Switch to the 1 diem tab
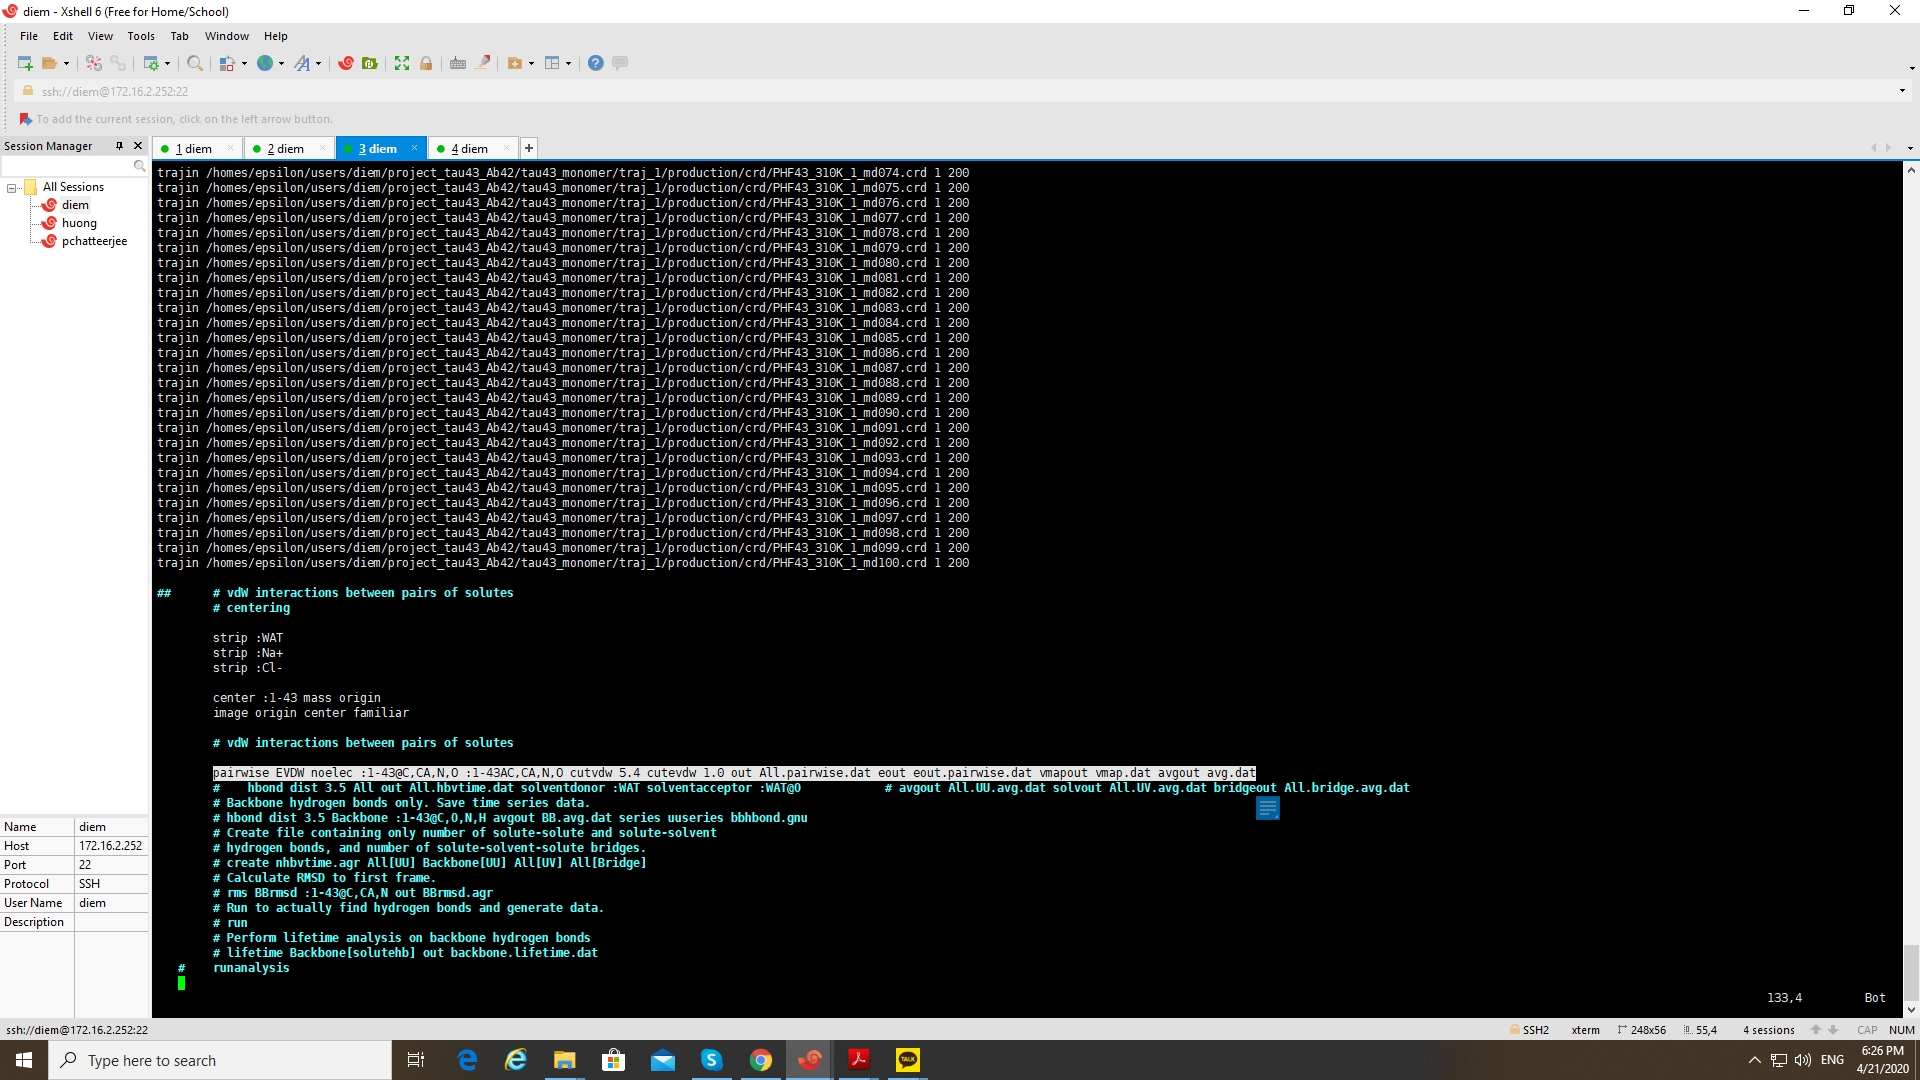Viewport: 1920px width, 1080px height. click(194, 149)
